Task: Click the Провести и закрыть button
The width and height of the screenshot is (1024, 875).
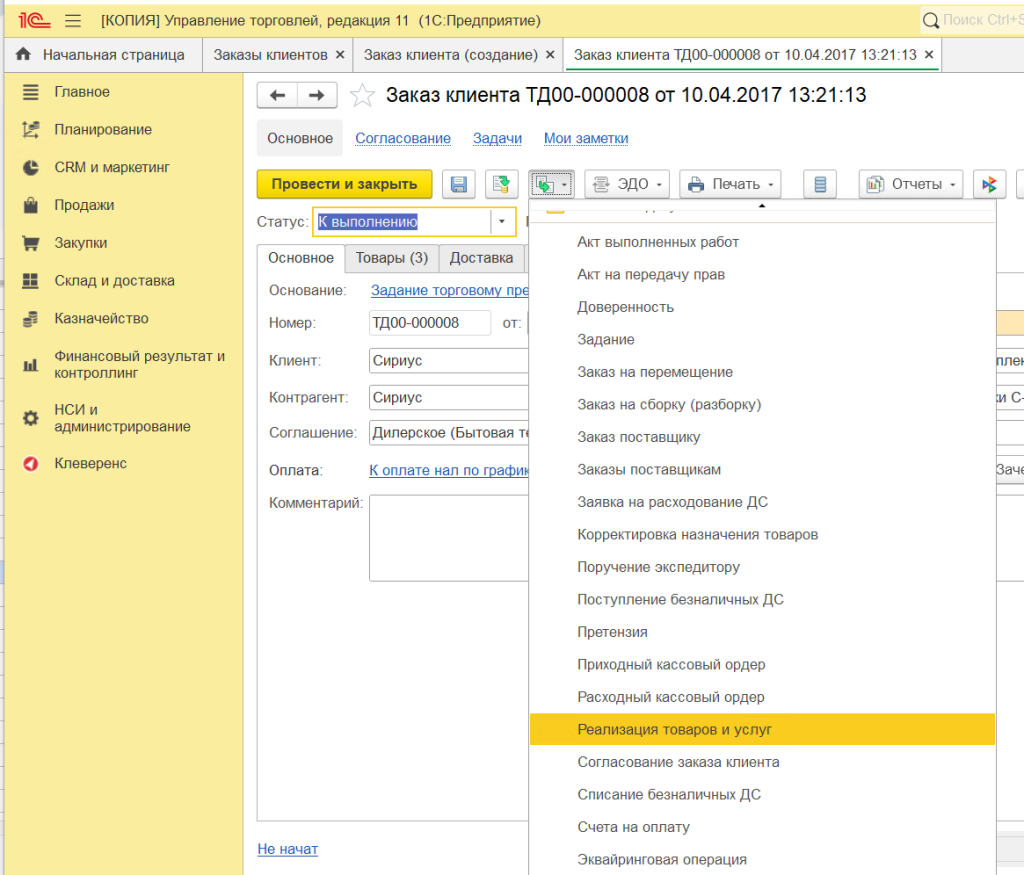Action: point(344,184)
